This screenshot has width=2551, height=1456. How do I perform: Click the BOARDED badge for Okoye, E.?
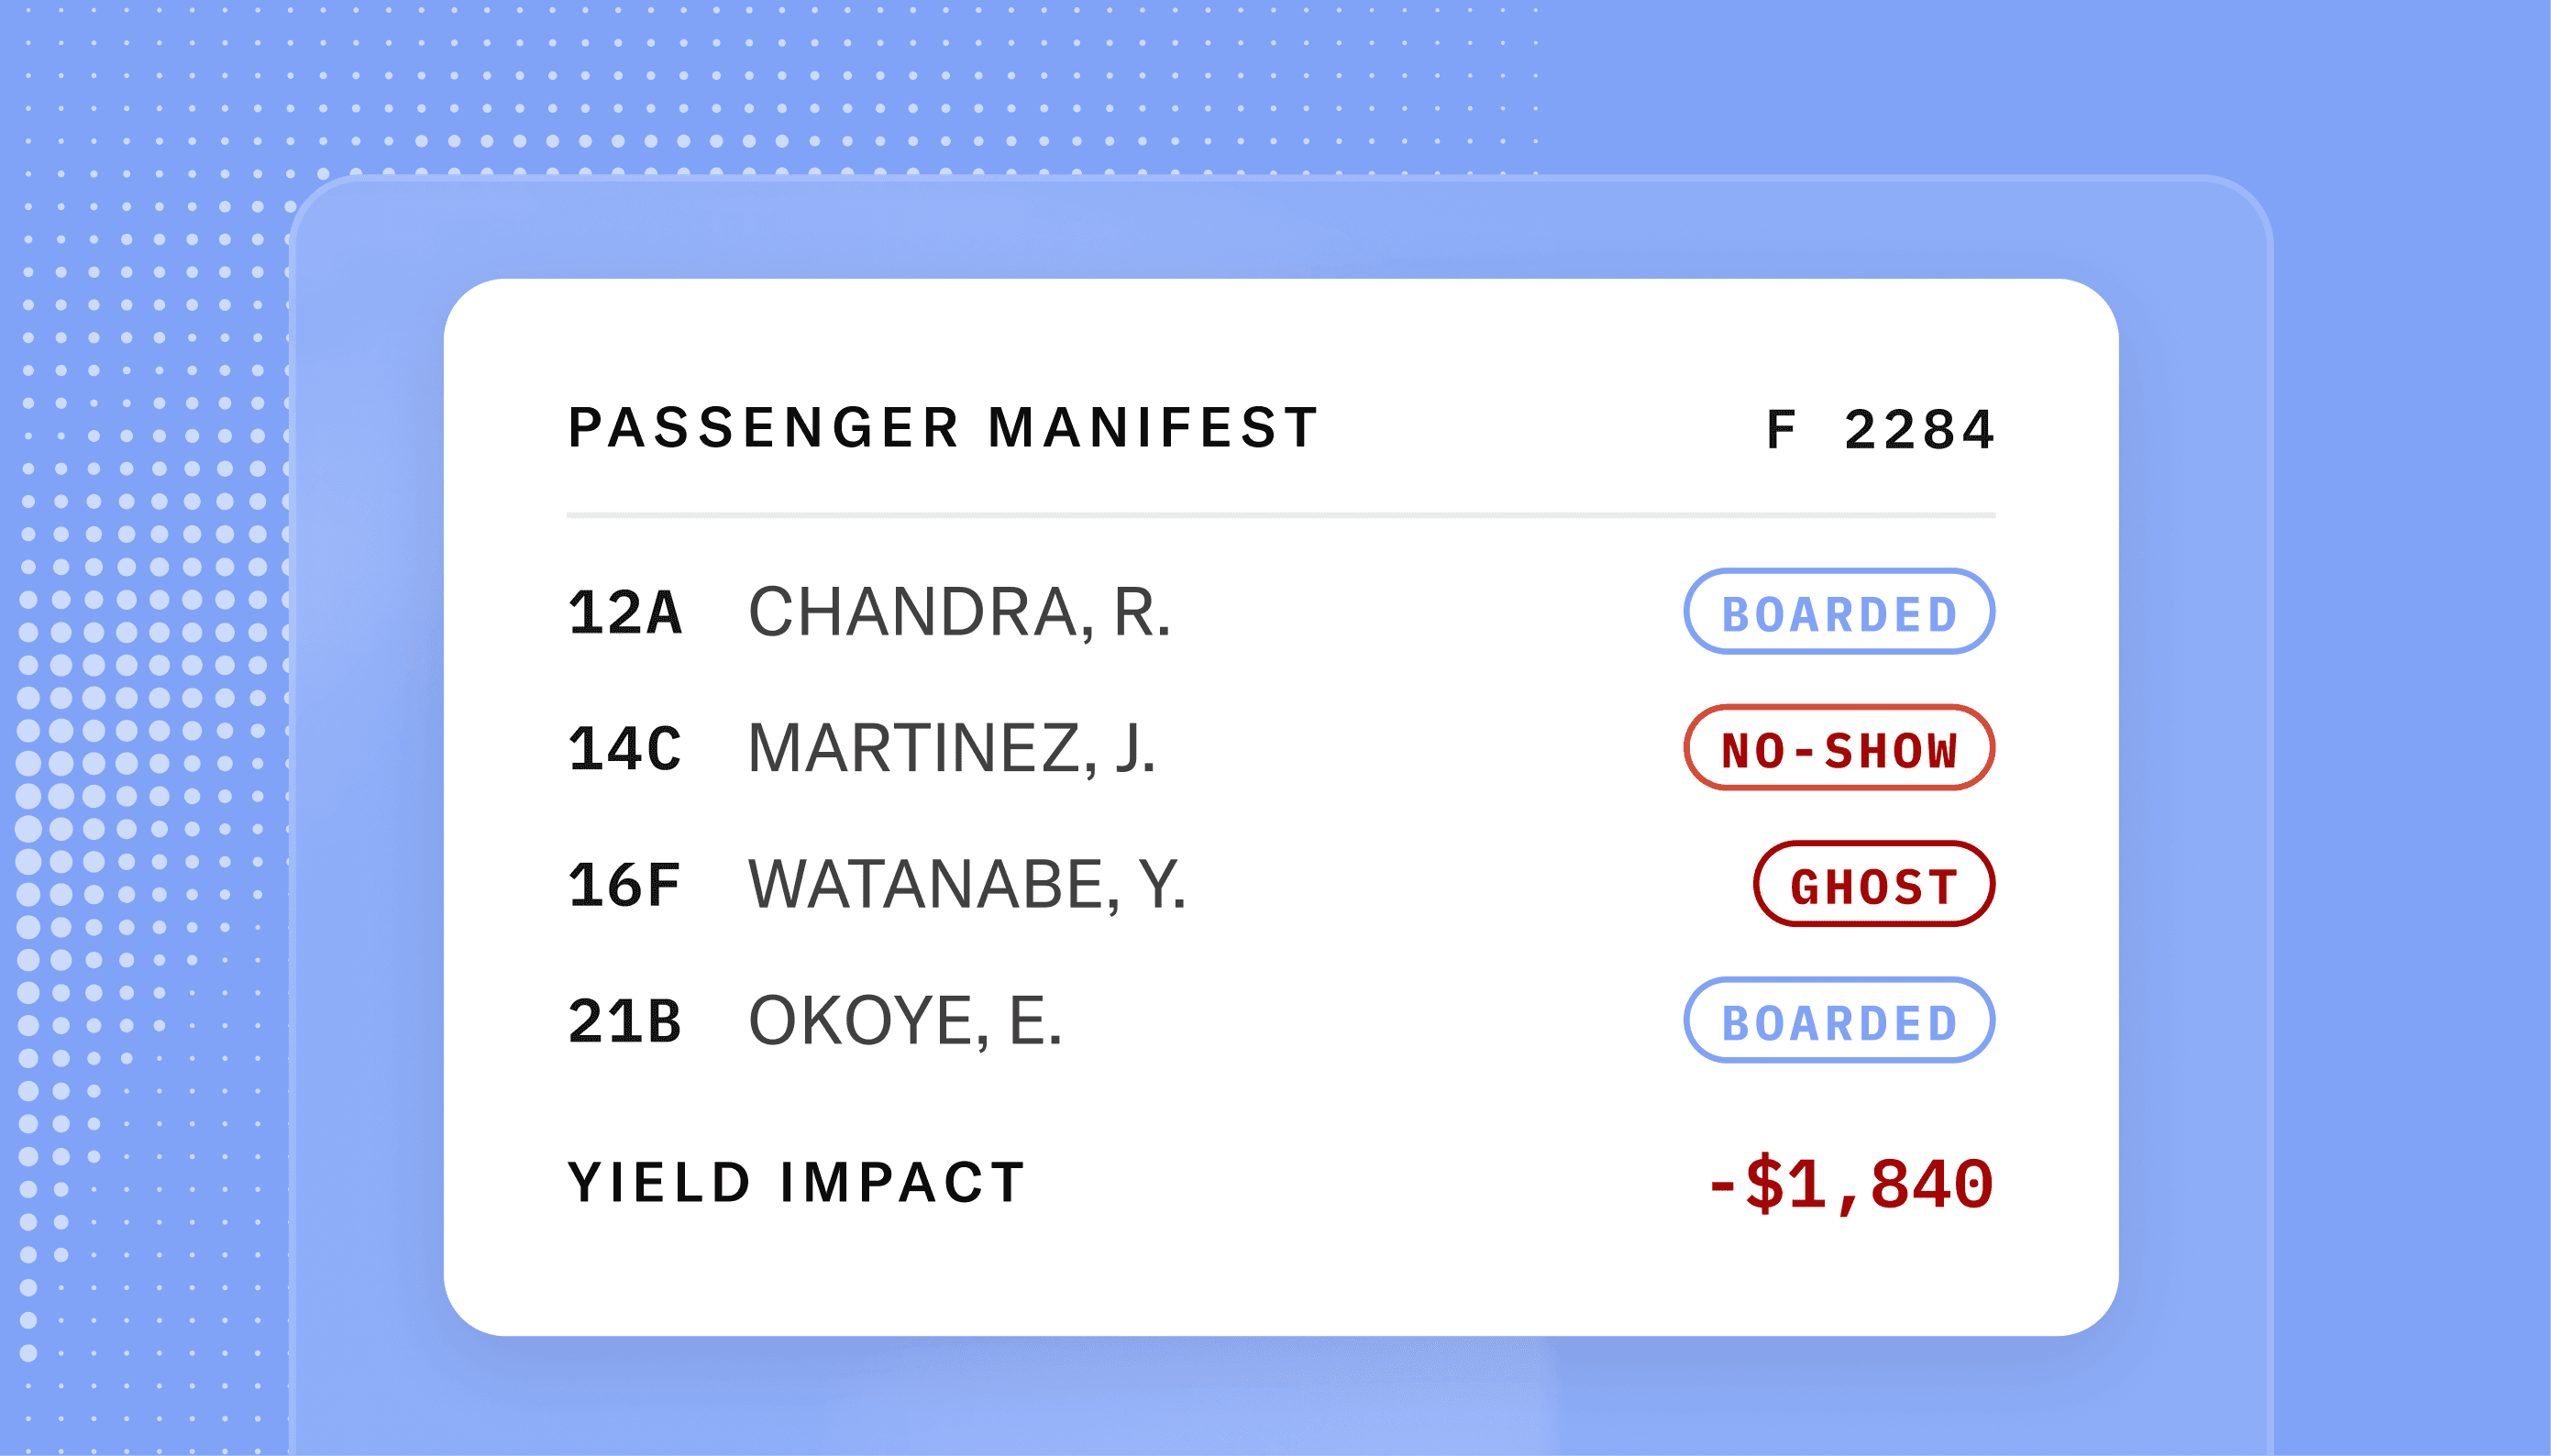pos(1838,1020)
